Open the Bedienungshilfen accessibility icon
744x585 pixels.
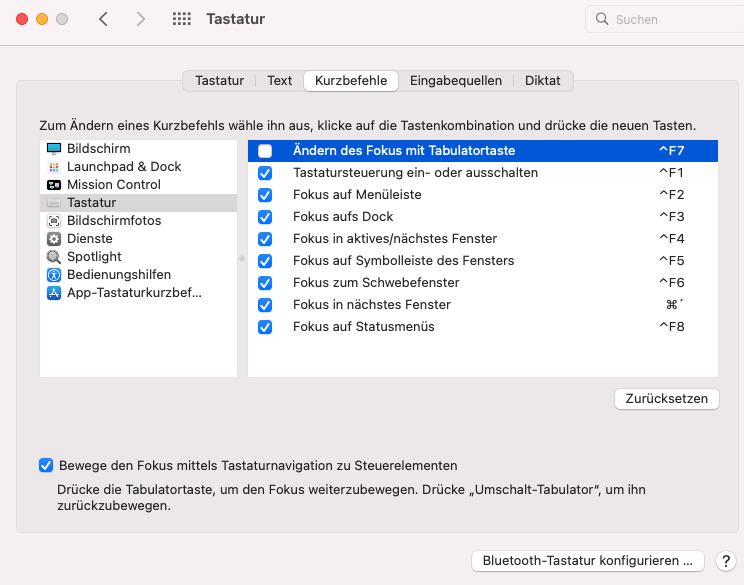54,275
